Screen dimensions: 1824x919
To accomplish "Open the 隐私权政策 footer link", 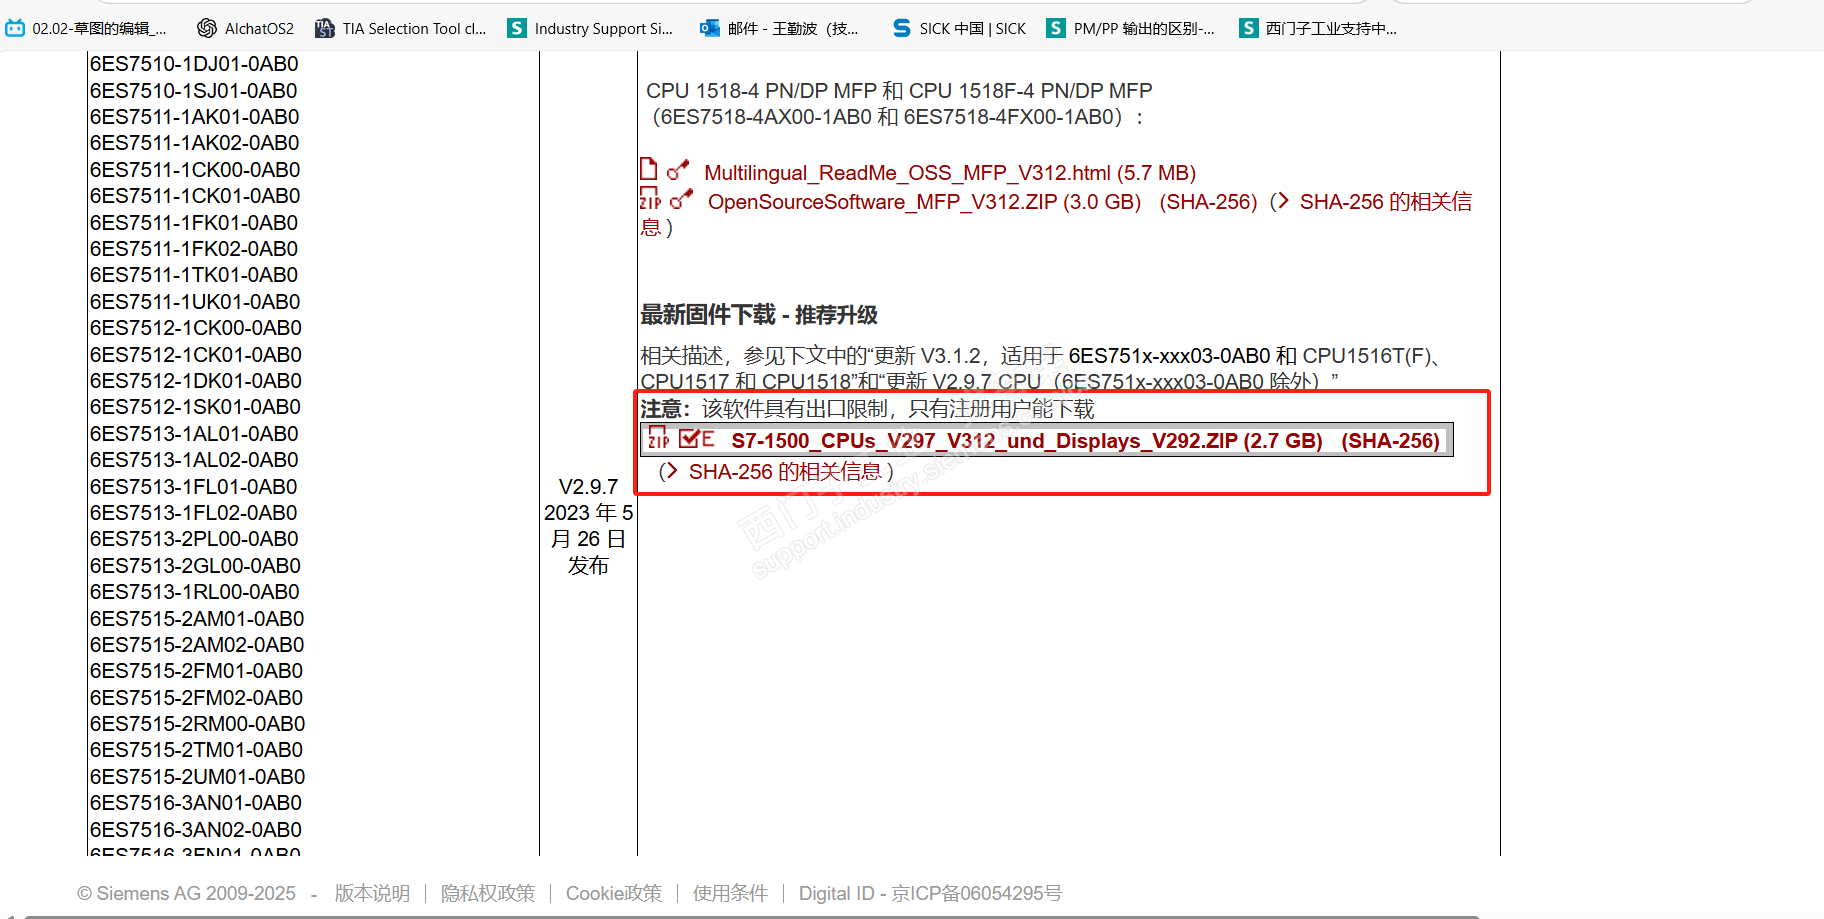I will [488, 893].
